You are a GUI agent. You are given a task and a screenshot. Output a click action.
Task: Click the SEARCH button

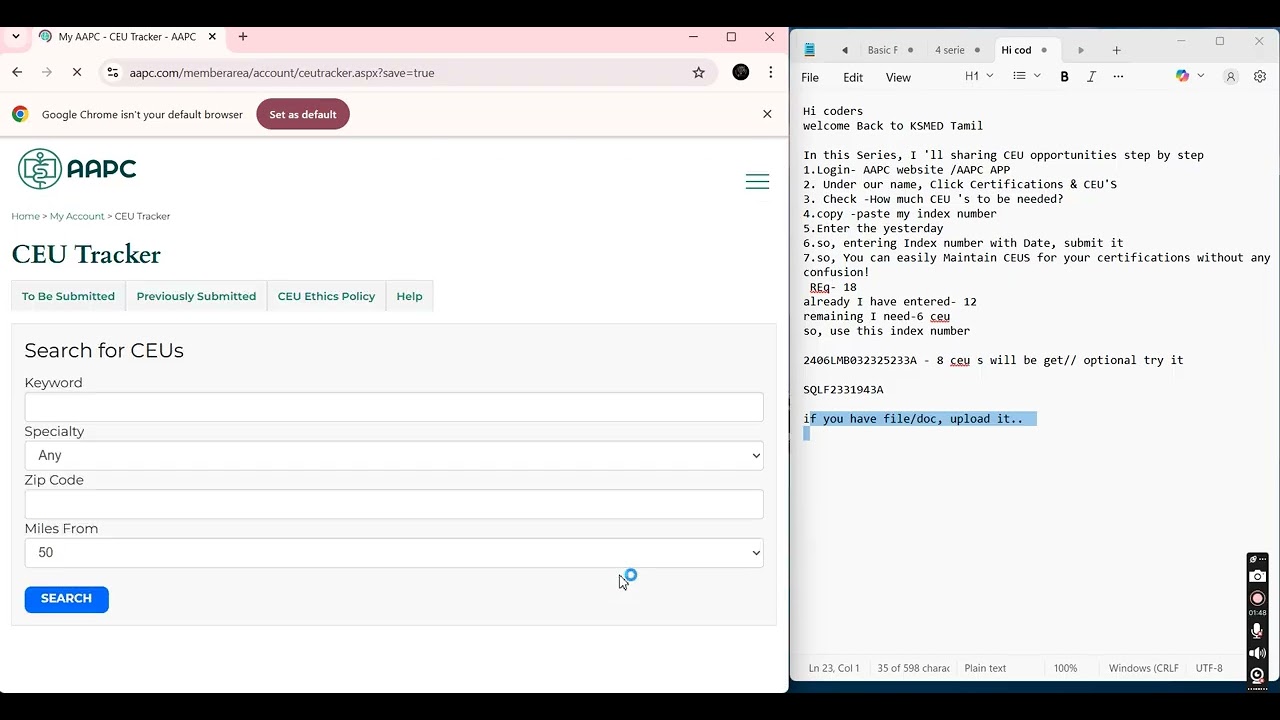66,598
